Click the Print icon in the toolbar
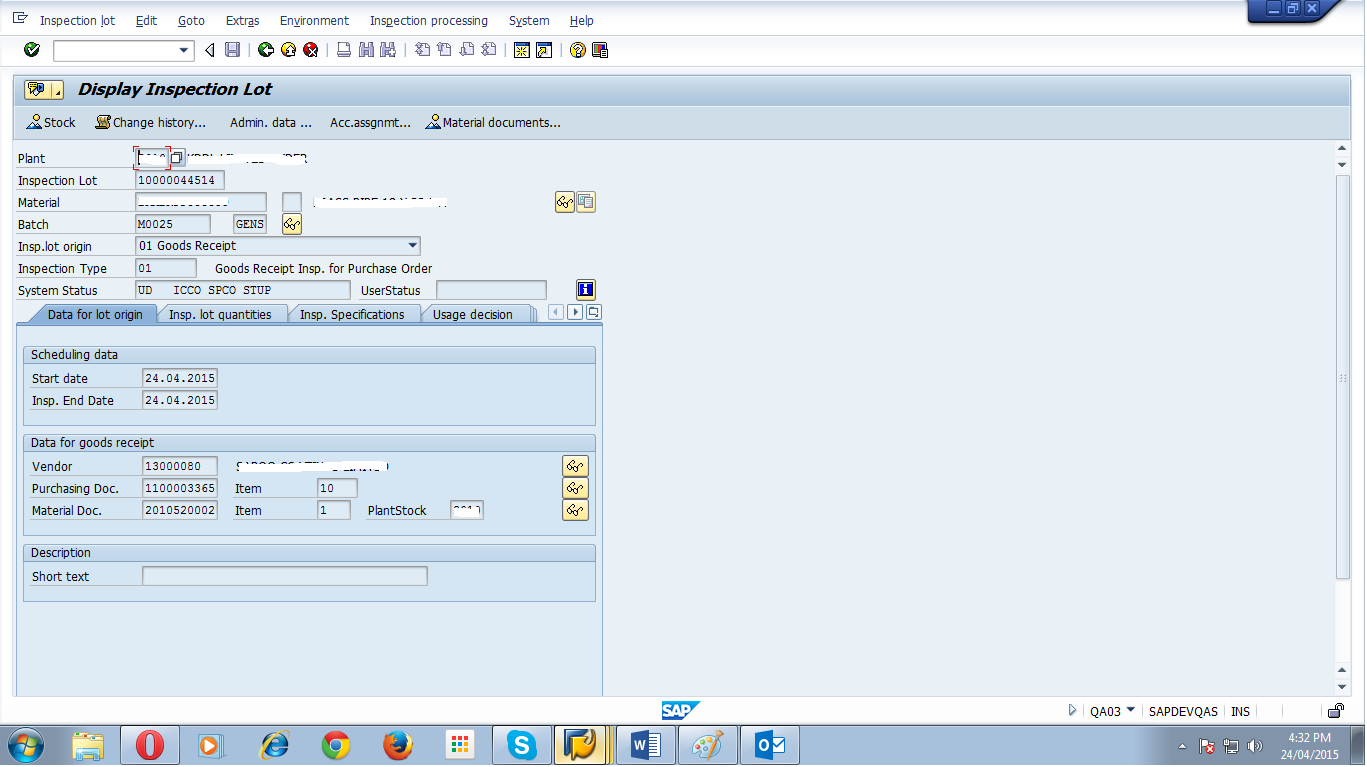The width and height of the screenshot is (1367, 767). [x=342, y=50]
